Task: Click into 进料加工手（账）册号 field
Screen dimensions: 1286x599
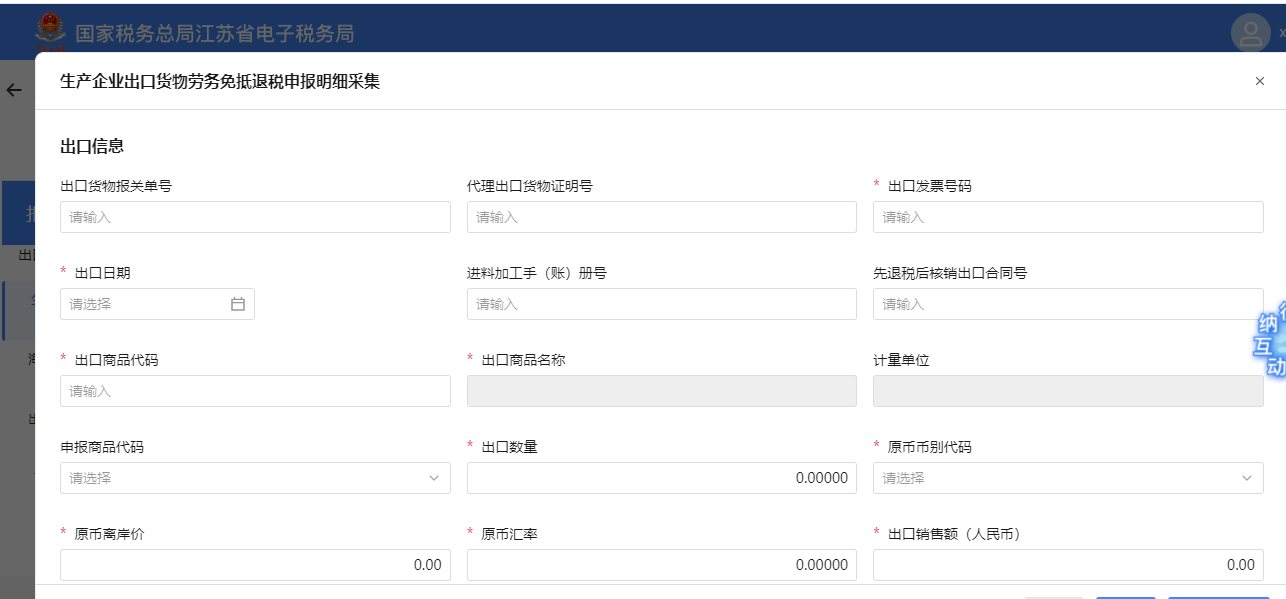Action: click(661, 304)
